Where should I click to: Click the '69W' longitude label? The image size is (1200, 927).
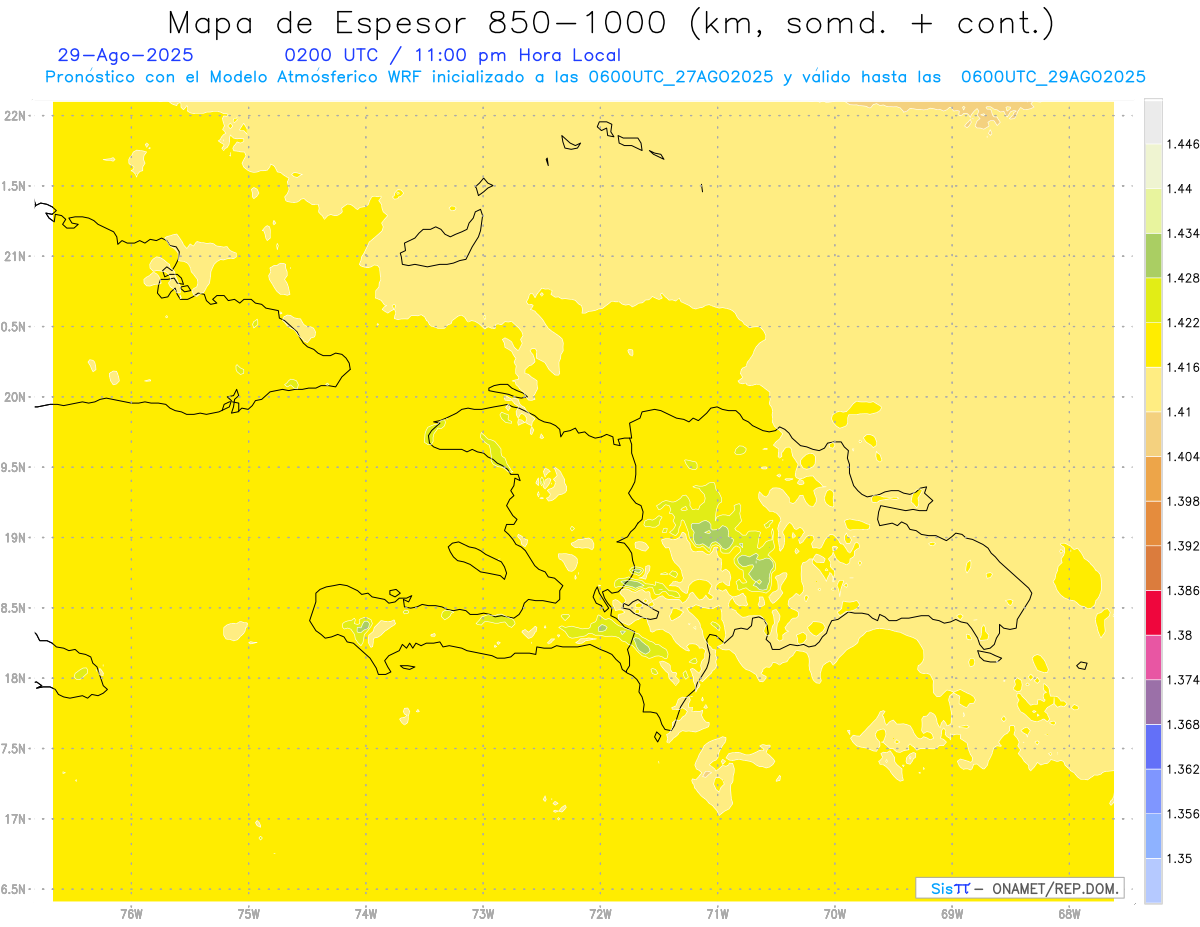(952, 914)
